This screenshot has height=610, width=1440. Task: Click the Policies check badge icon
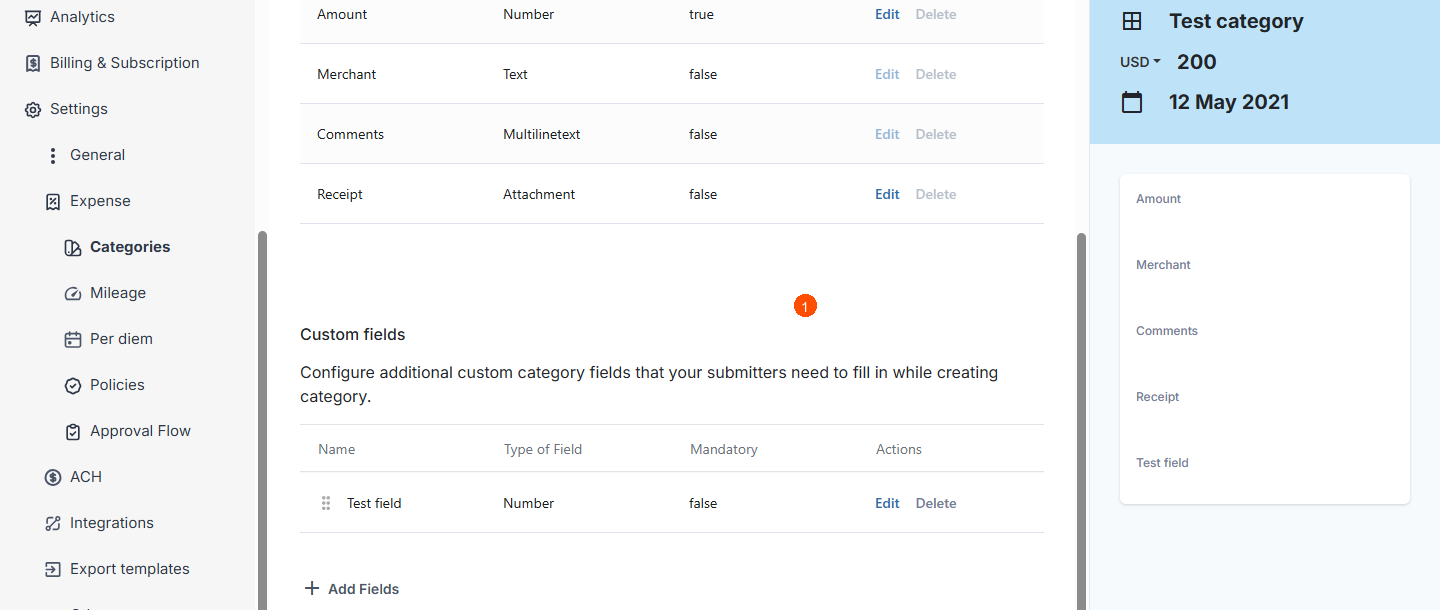point(72,385)
